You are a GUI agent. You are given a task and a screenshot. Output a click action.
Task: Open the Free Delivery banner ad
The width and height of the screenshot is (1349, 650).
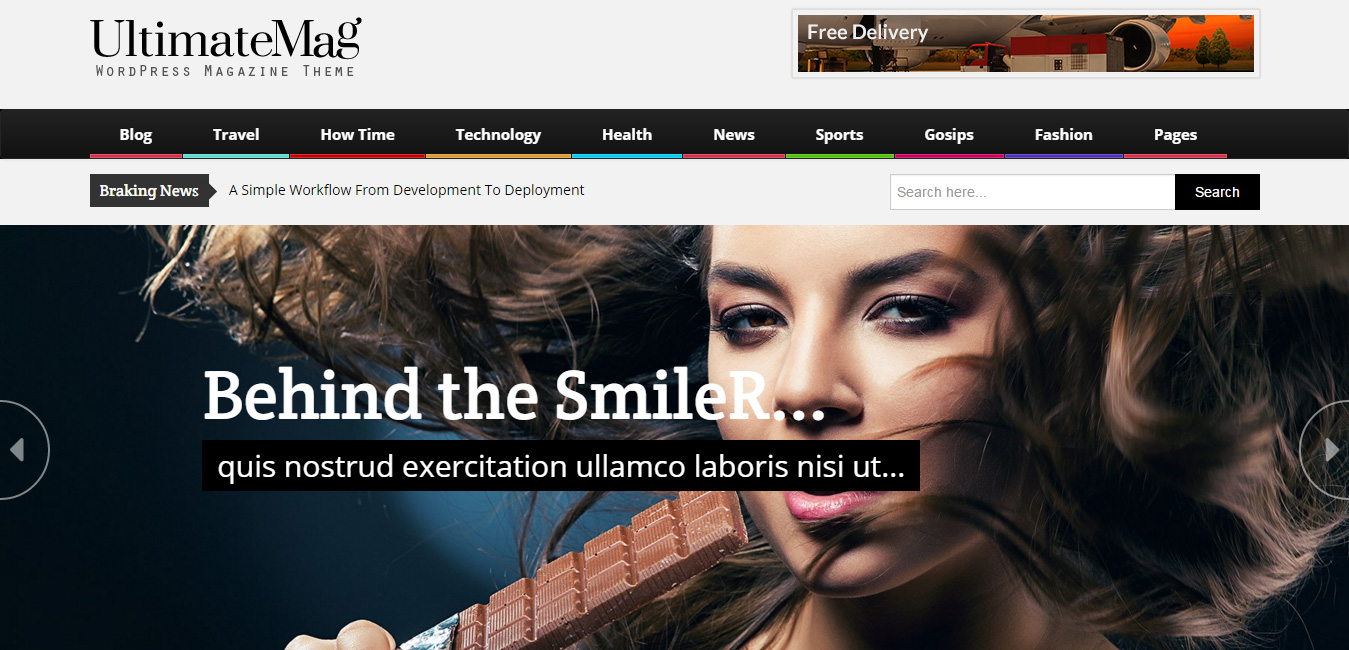click(1025, 43)
